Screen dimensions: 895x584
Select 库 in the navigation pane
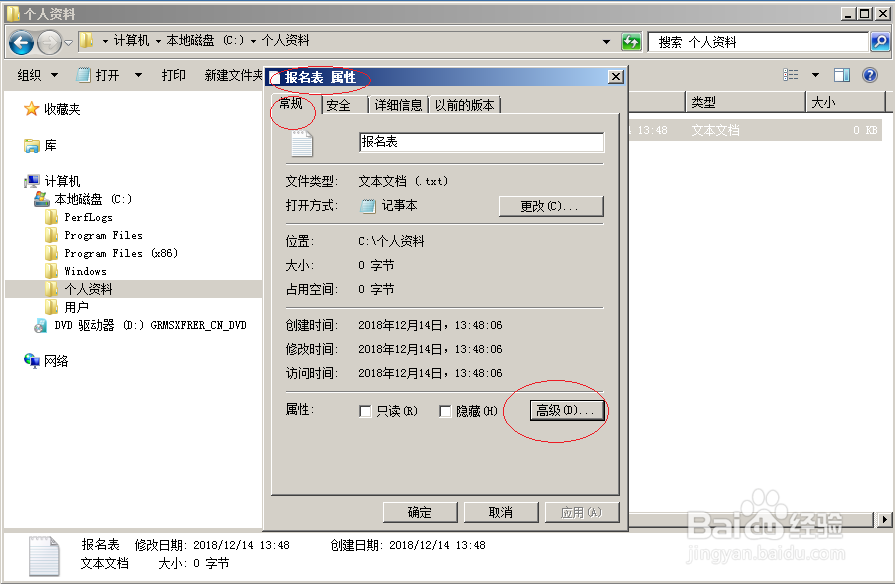(51, 146)
